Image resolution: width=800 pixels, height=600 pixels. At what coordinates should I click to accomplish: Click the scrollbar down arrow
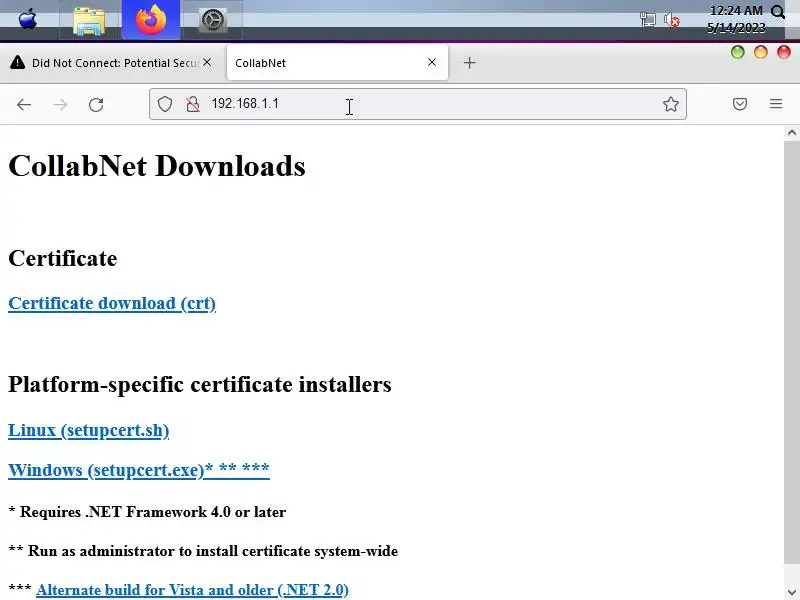click(792, 592)
